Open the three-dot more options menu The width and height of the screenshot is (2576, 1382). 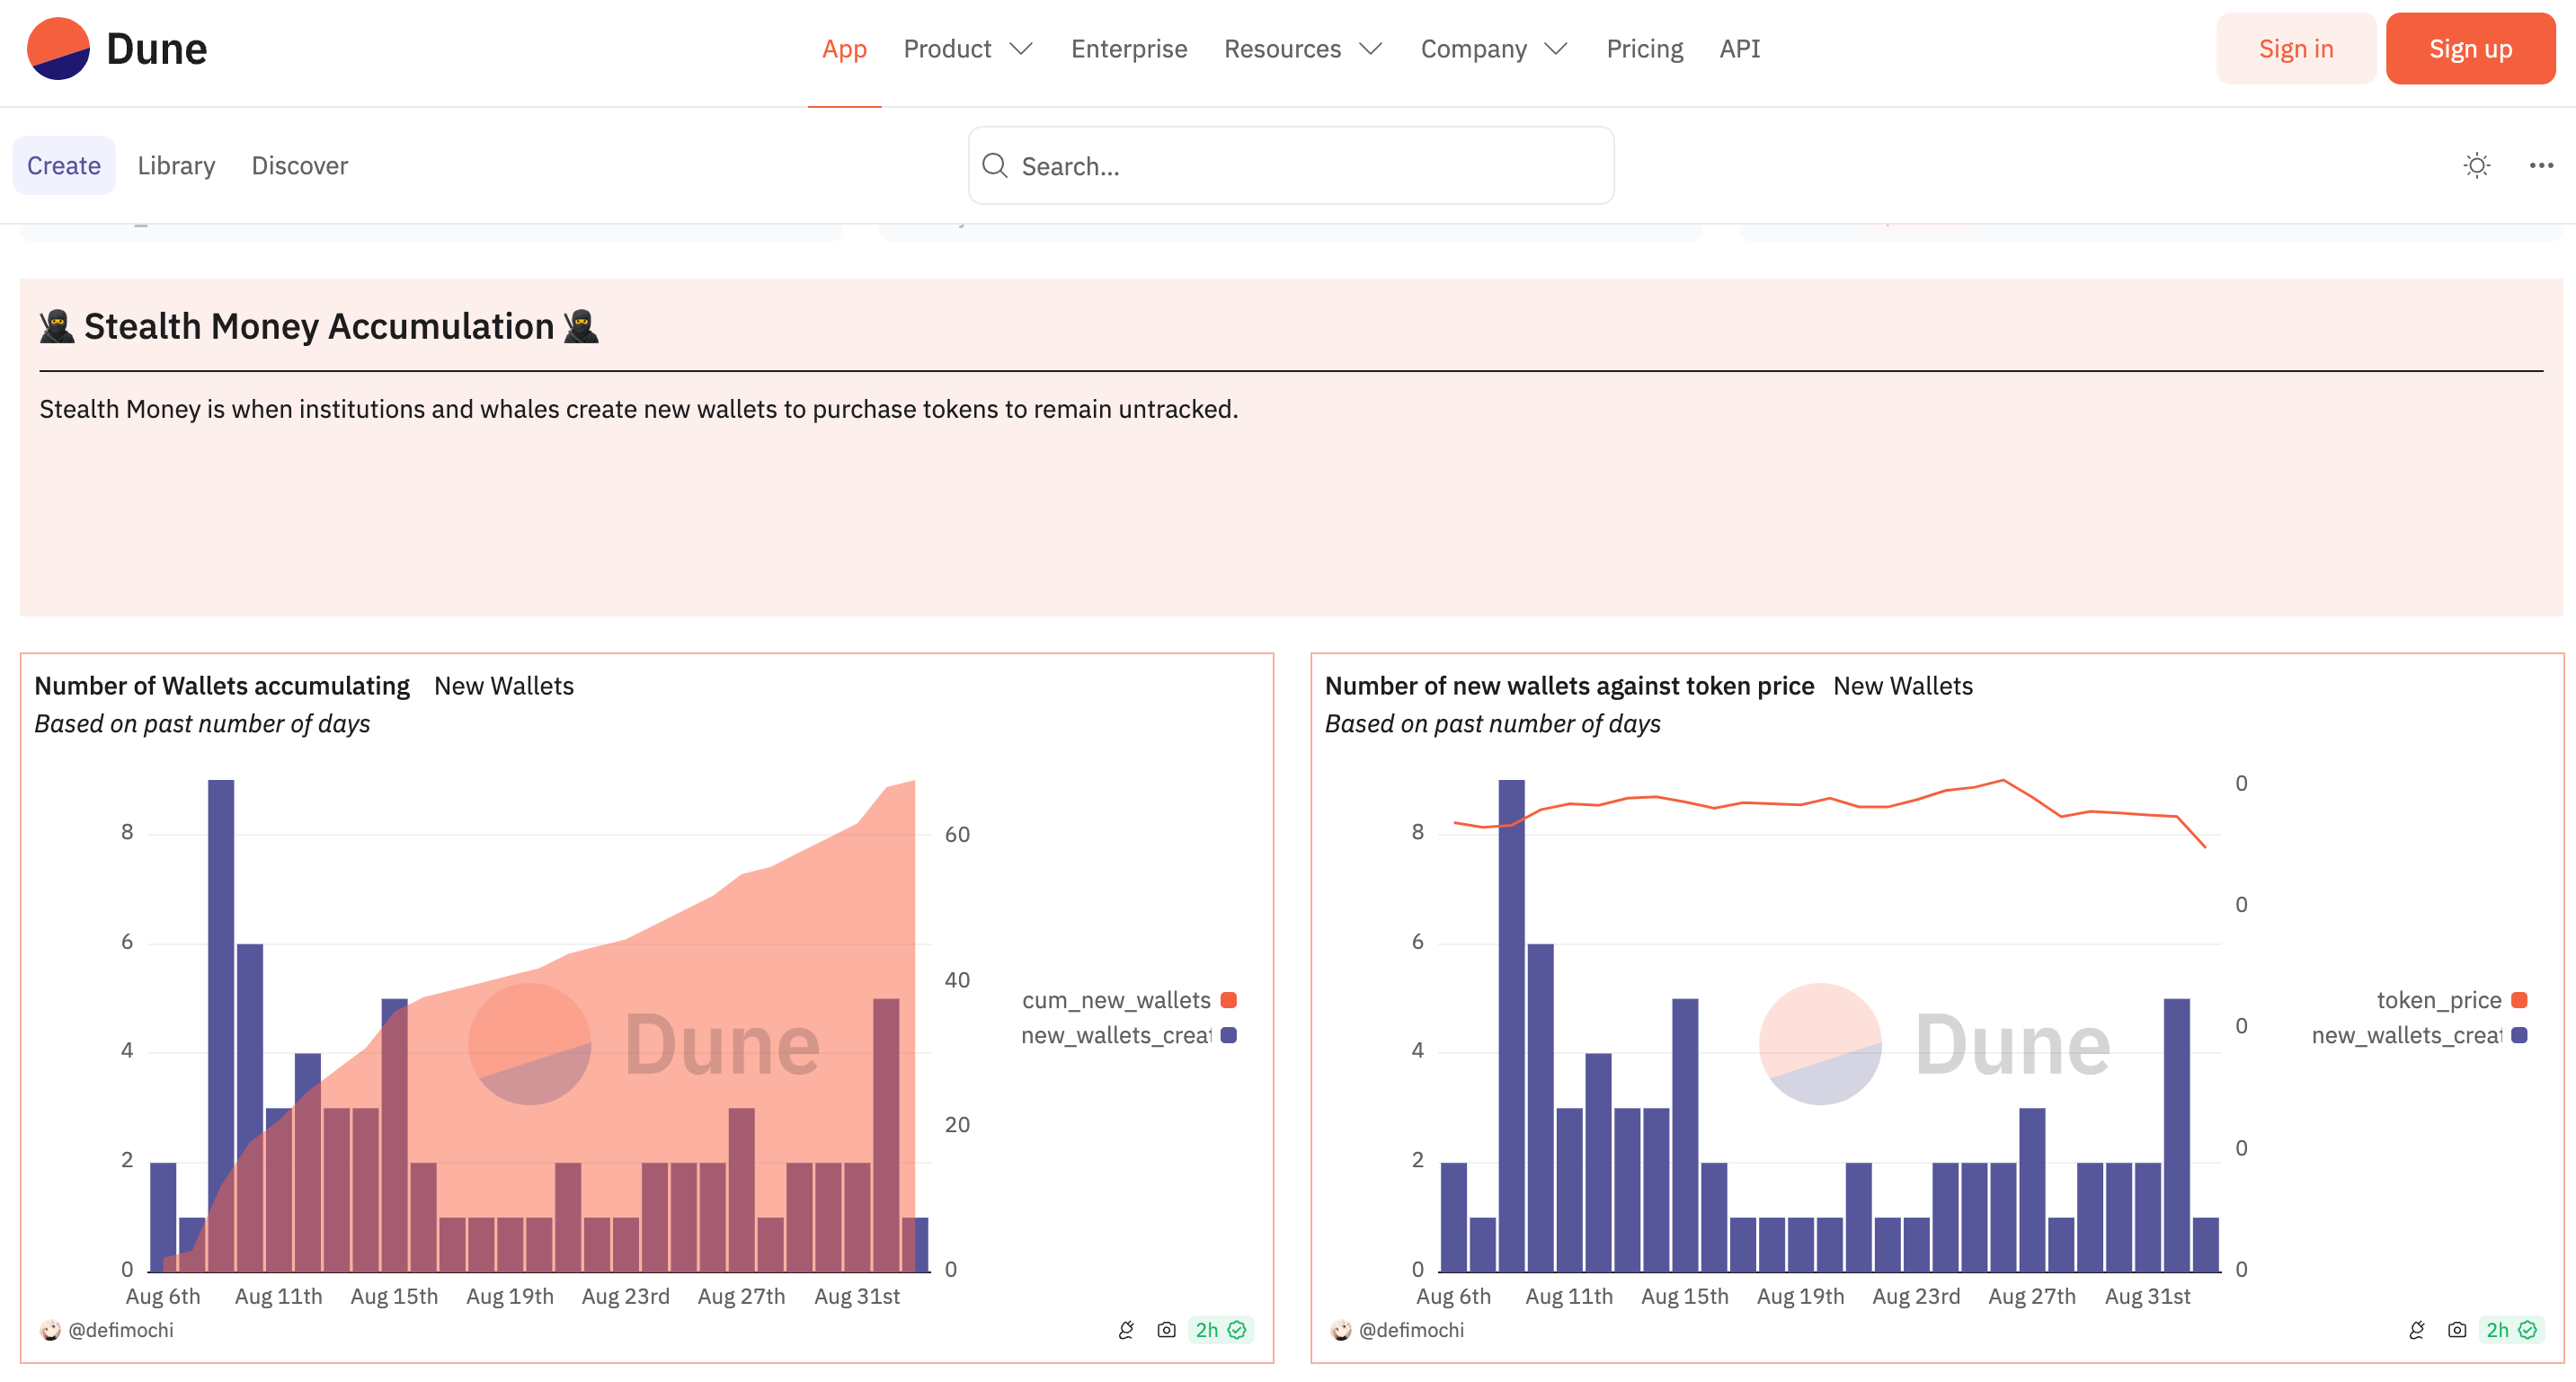2541,165
